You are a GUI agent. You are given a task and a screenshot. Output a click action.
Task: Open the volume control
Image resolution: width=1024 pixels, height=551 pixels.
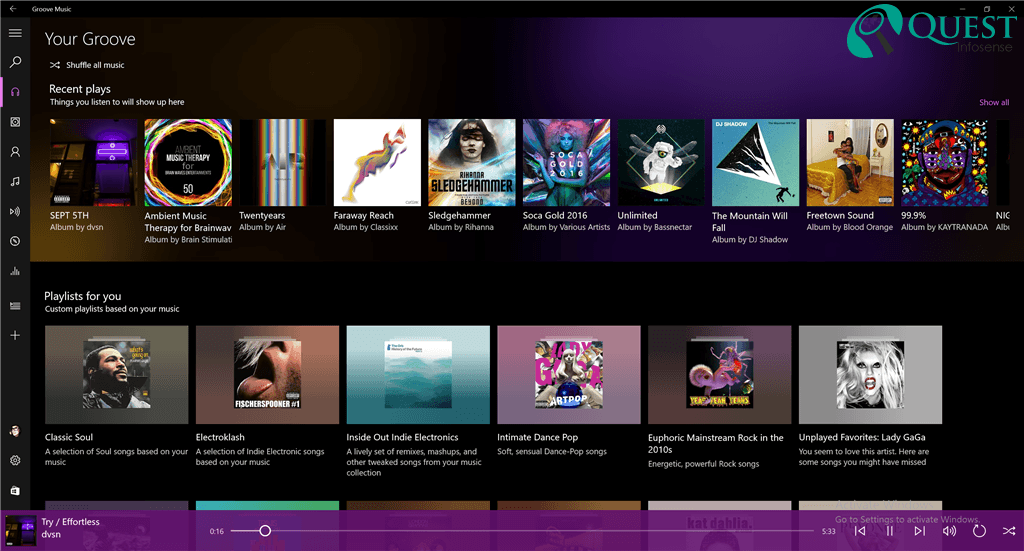tap(949, 531)
